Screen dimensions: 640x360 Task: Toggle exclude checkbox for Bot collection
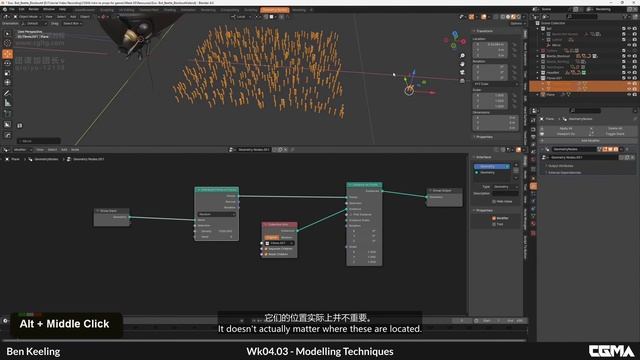pyautogui.click(x=624, y=29)
